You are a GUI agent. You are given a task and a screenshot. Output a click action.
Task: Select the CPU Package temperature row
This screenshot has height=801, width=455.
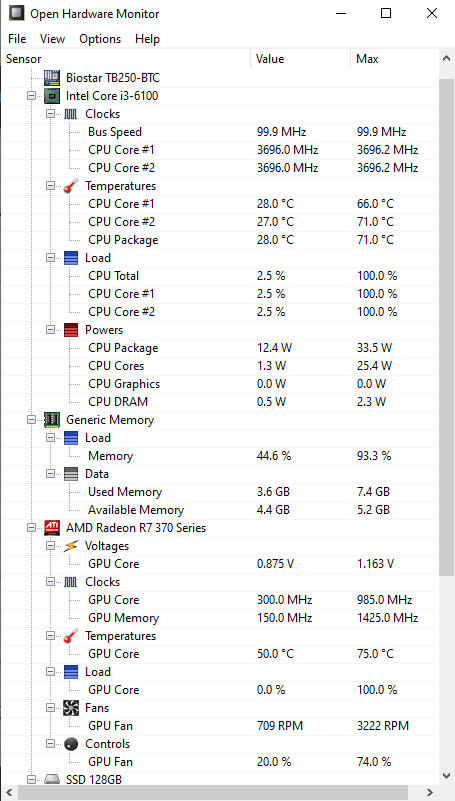pyautogui.click(x=221, y=240)
